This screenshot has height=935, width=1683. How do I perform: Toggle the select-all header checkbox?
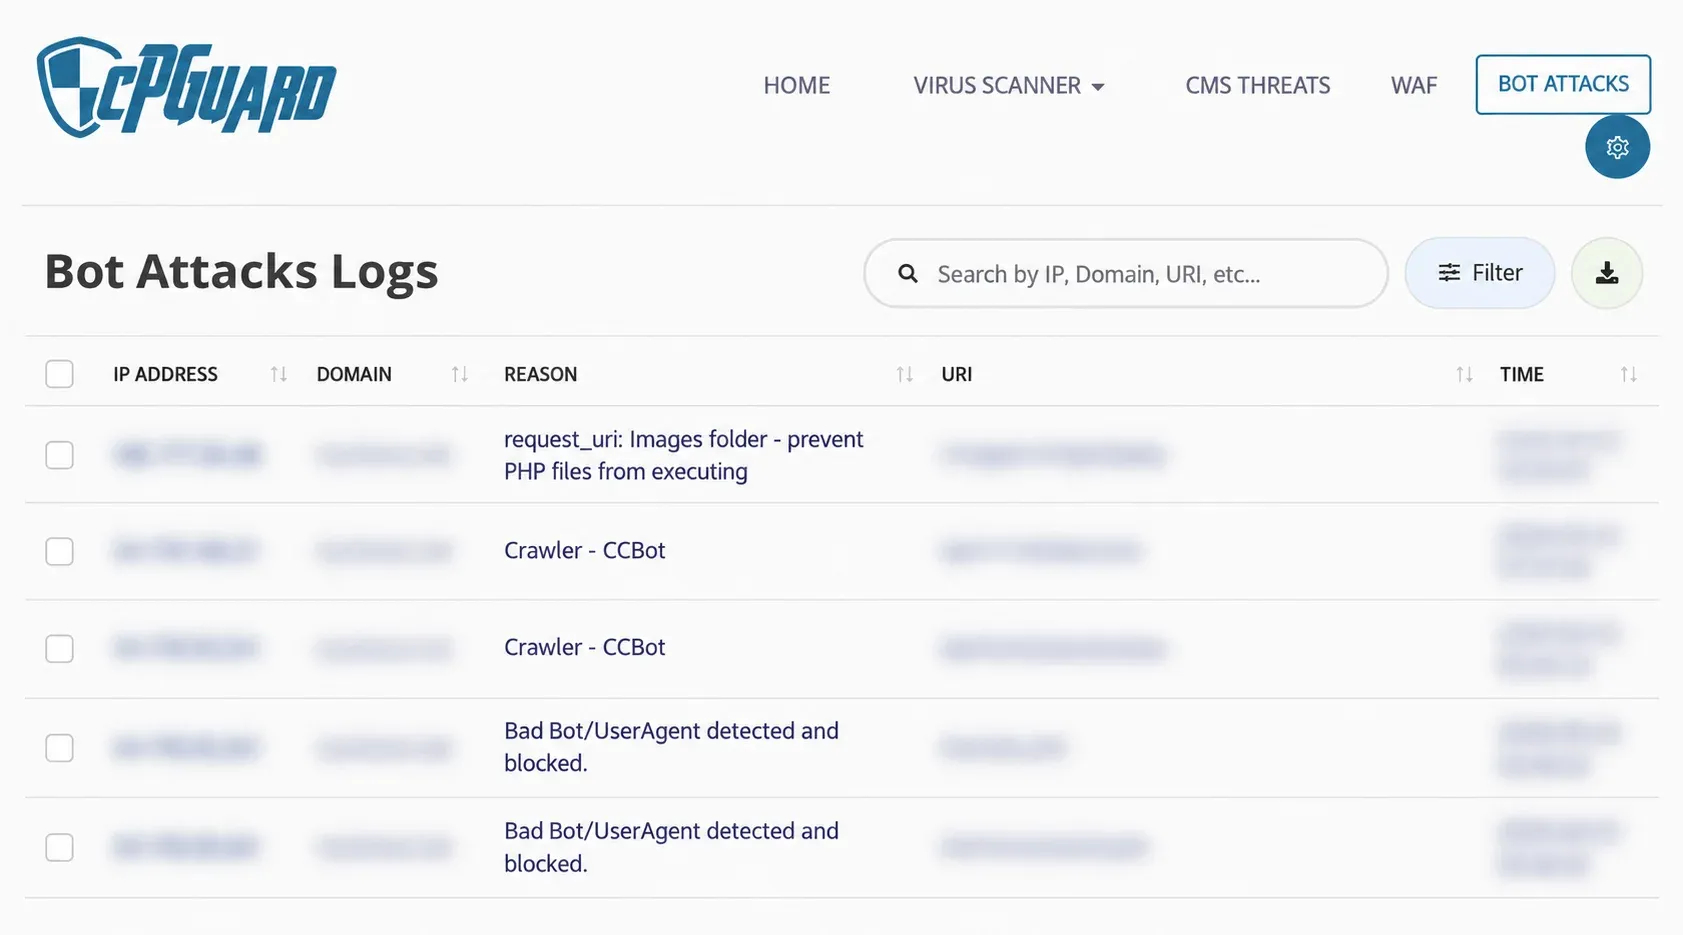pos(60,374)
